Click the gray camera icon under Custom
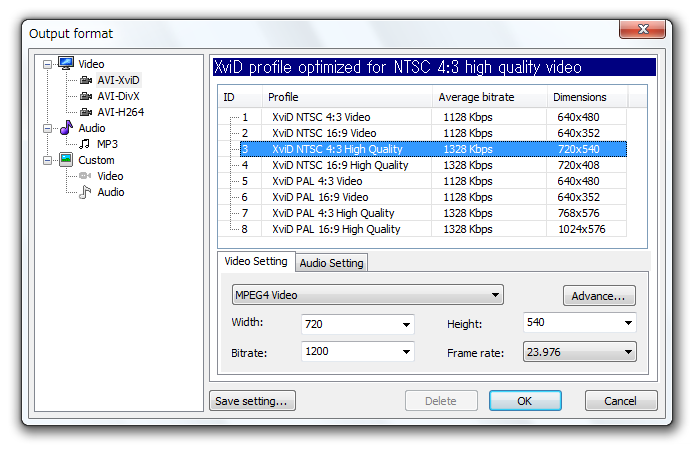 (85, 176)
